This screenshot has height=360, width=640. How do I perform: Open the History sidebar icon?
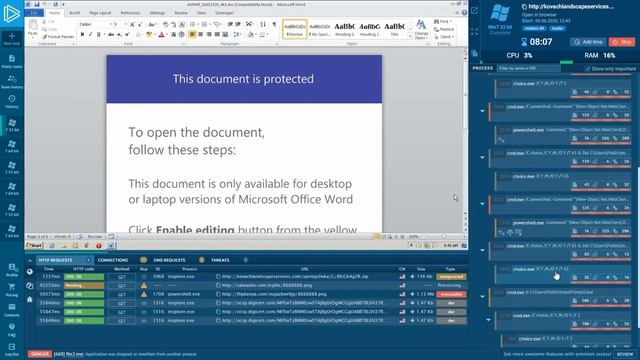point(12,101)
